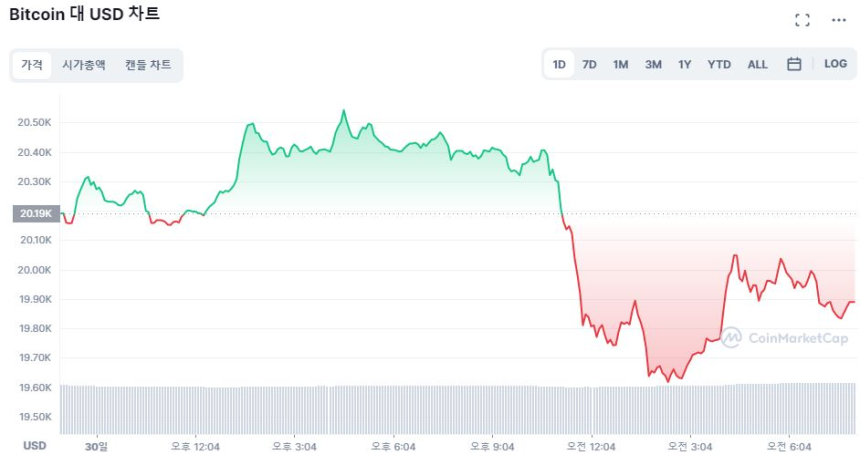Screen dimensions: 860x455
Task: Select the 1D time range
Action: [559, 64]
